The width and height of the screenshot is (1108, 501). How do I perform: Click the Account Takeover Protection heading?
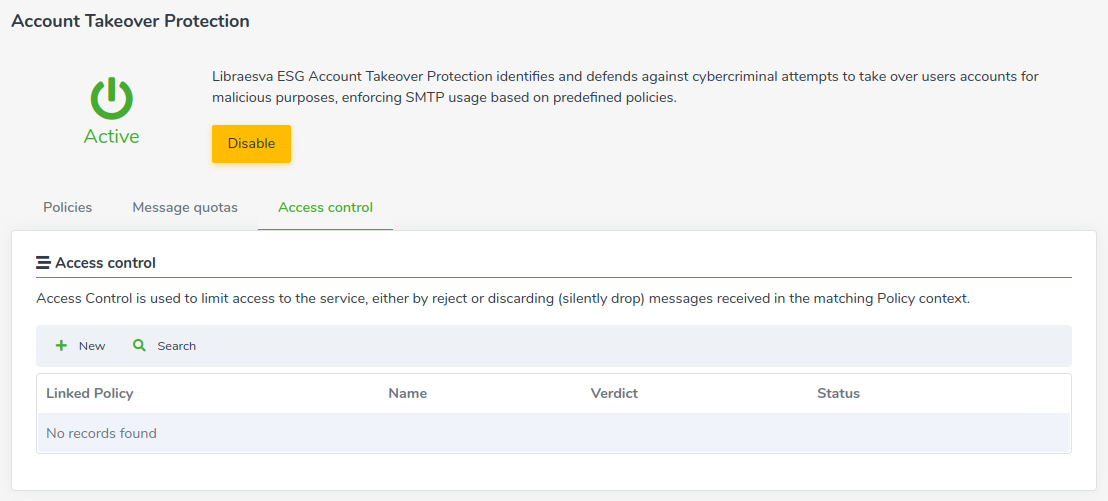click(x=131, y=21)
